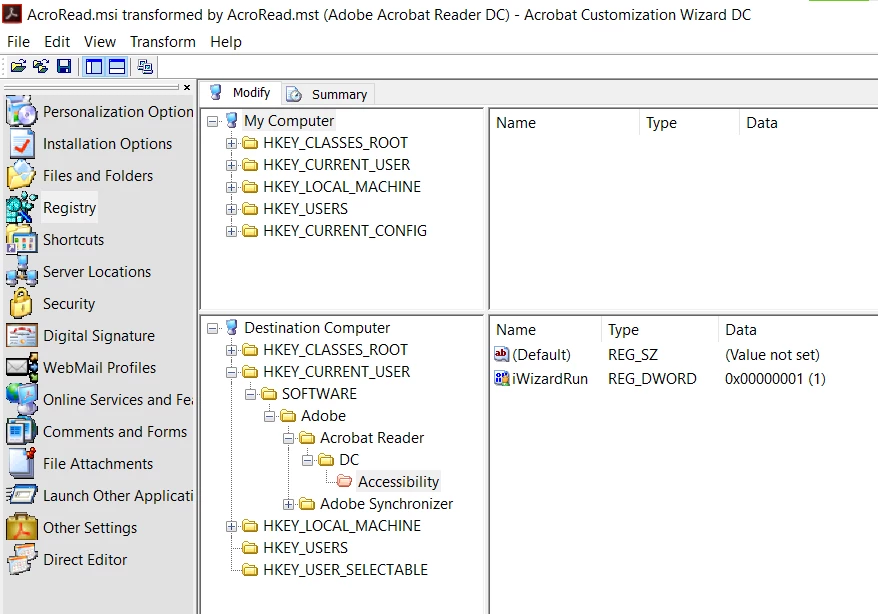Collapse the Adobe key node
Screen dimensions: 878x614
(269, 416)
